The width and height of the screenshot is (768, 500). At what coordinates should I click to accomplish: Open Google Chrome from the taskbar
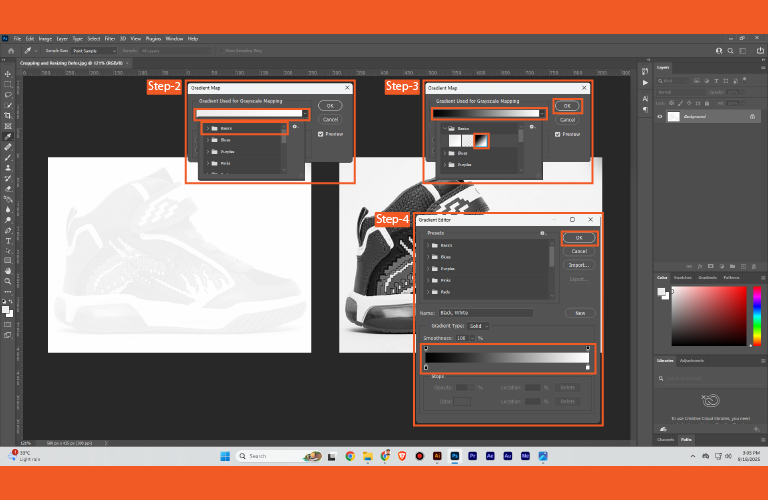[350, 455]
